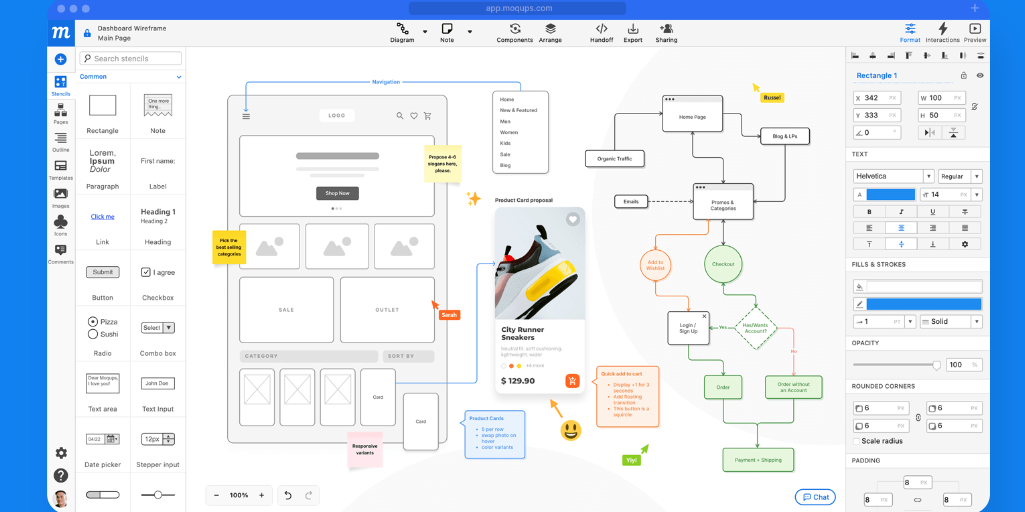Expand the Diagram tool dropdown arrow

pyautogui.click(x=425, y=31)
